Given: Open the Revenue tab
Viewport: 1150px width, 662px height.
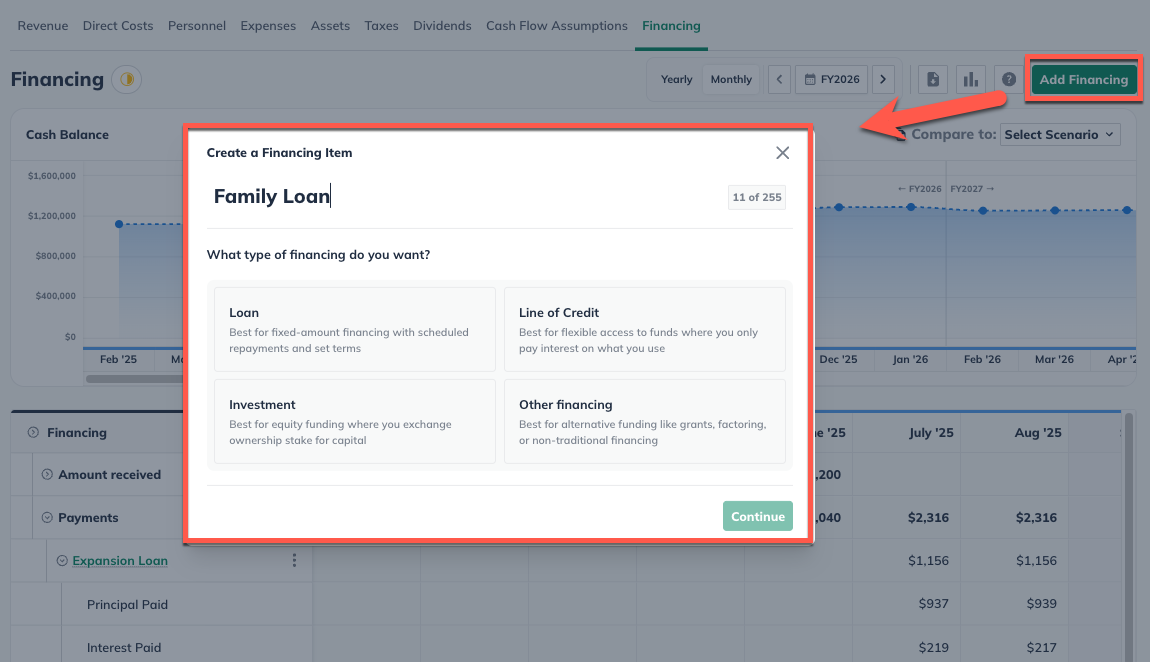Looking at the screenshot, I should (43, 26).
